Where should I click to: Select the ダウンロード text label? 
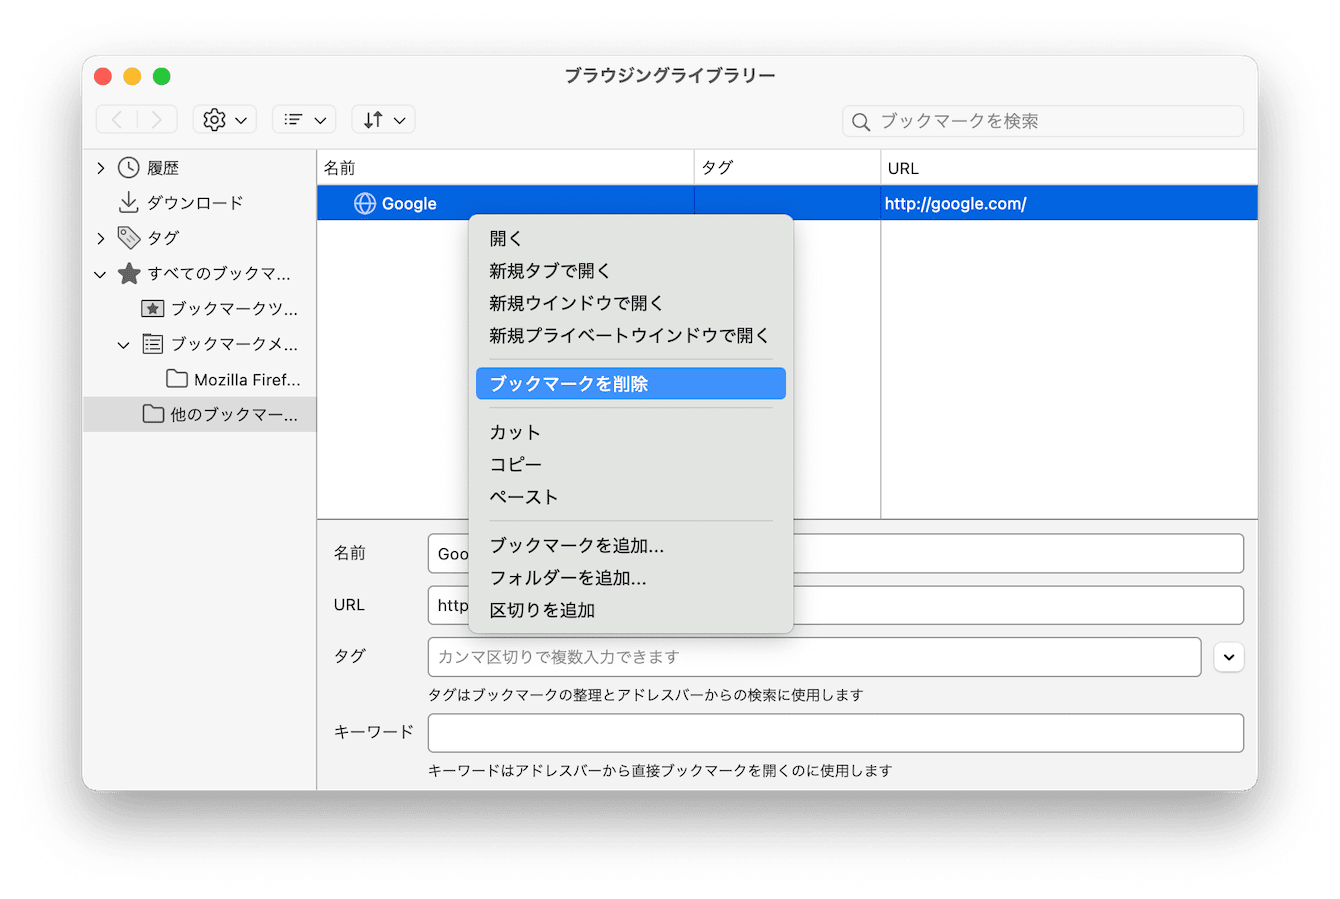pos(195,203)
